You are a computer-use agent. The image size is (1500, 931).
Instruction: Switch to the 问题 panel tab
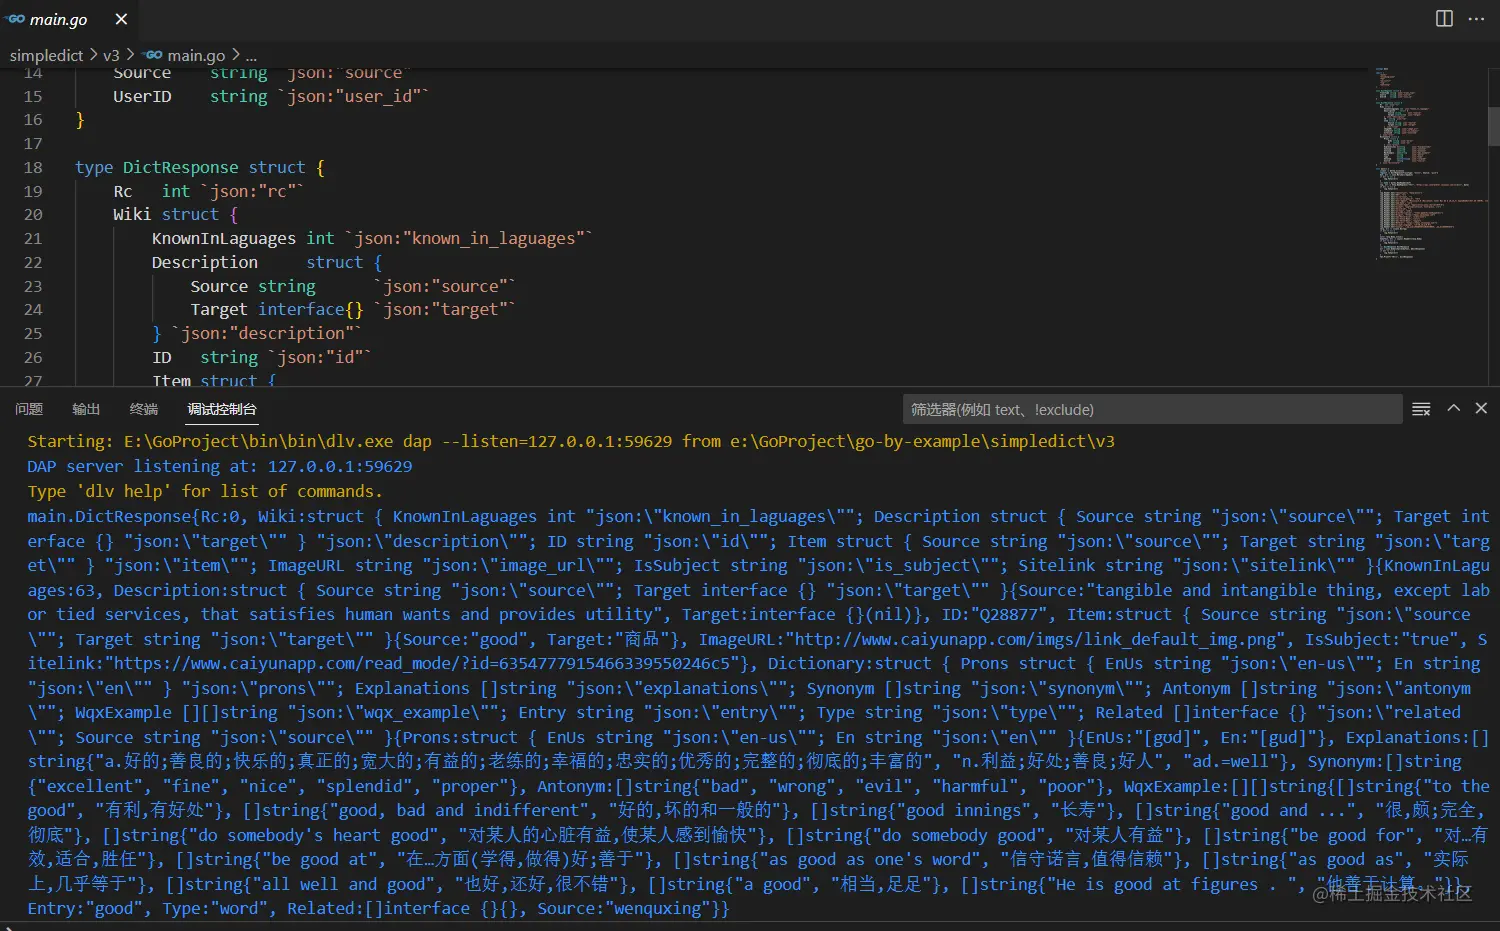tap(29, 409)
